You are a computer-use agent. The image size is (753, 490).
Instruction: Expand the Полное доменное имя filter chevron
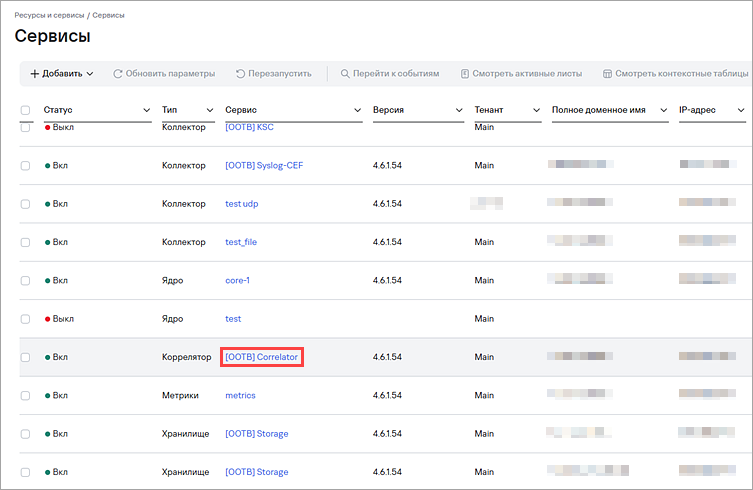[x=664, y=110]
